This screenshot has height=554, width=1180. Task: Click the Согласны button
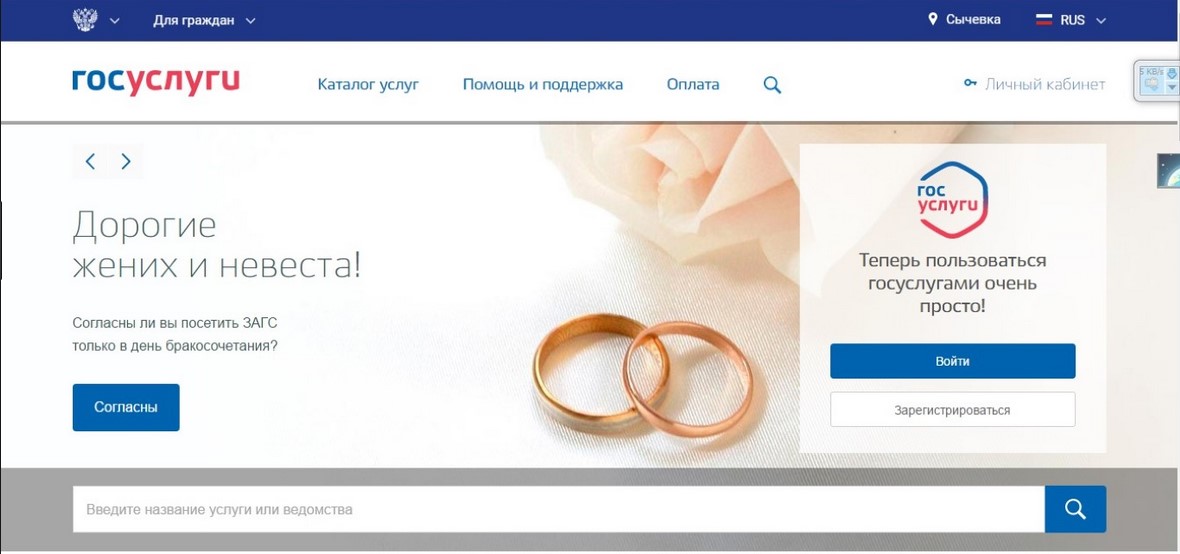(x=126, y=407)
